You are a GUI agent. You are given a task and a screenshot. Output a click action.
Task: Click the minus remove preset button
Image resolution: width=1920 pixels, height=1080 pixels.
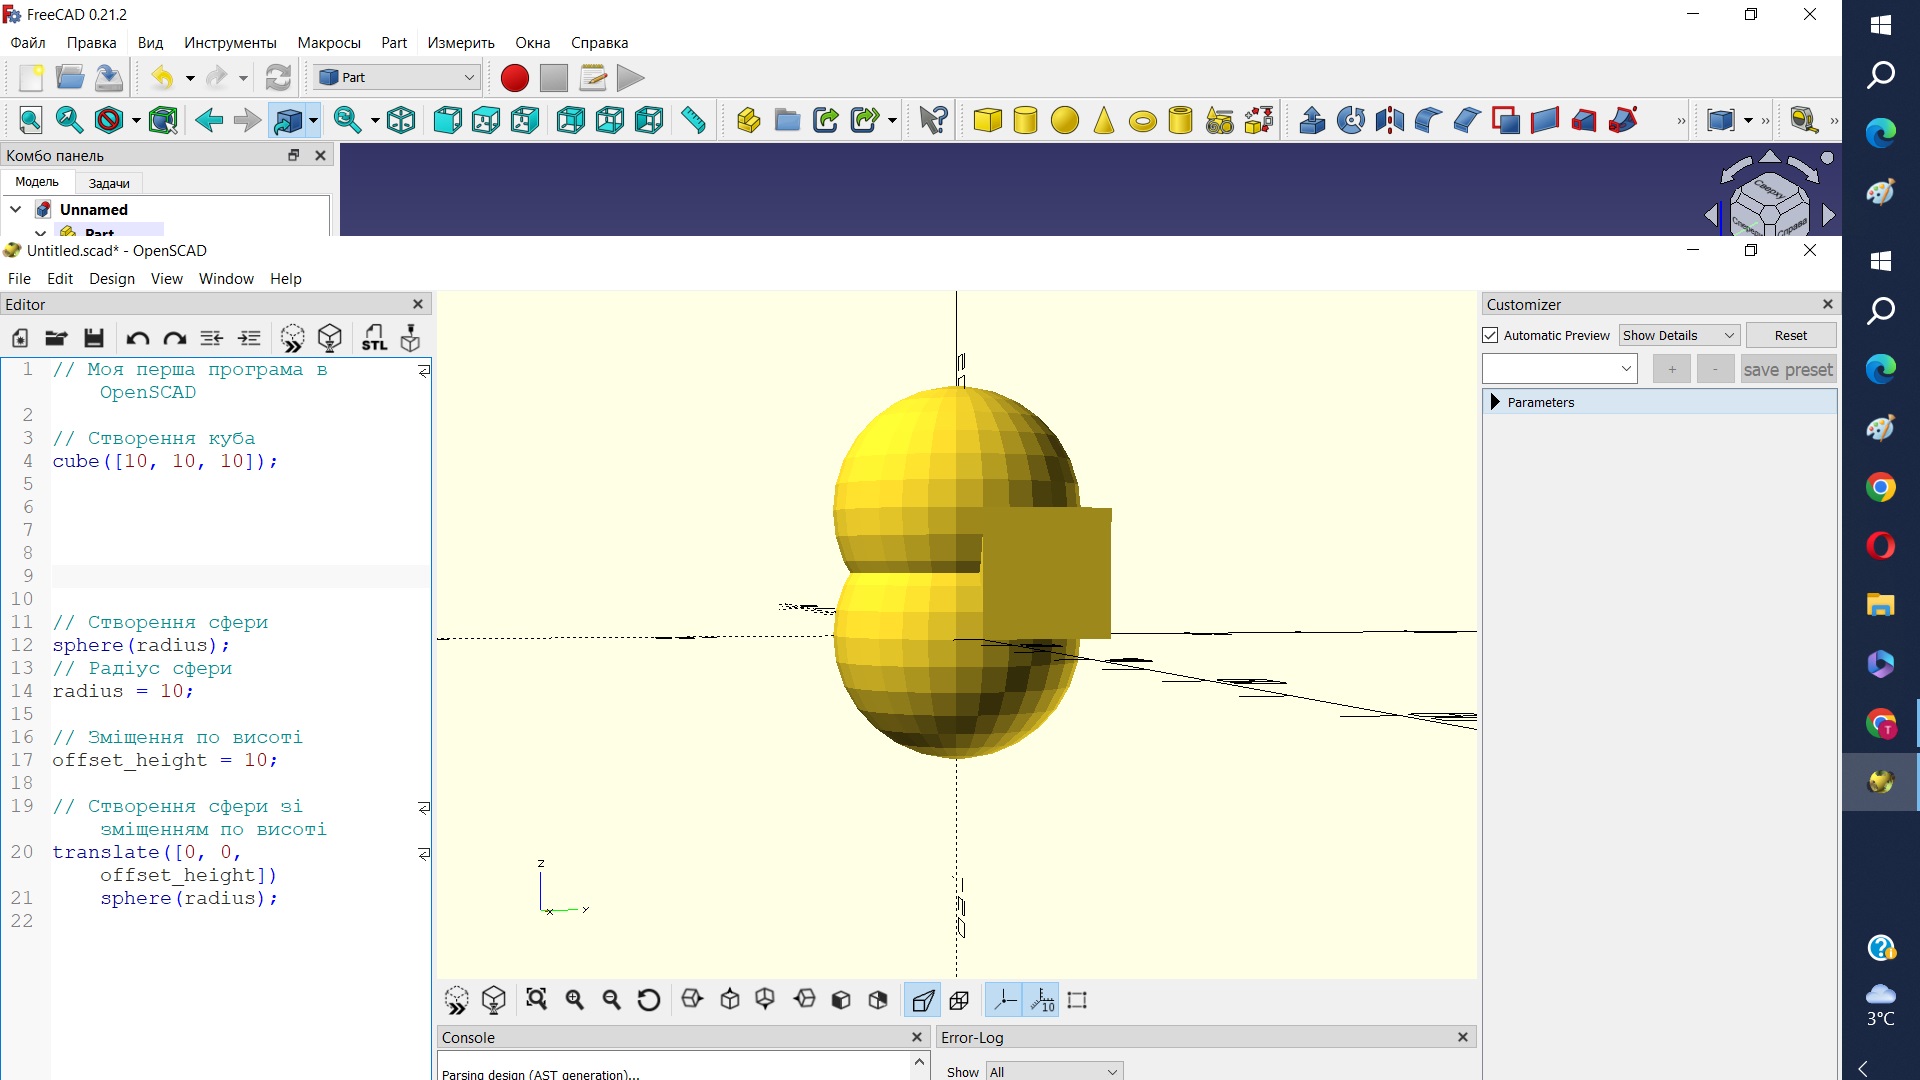click(1716, 369)
